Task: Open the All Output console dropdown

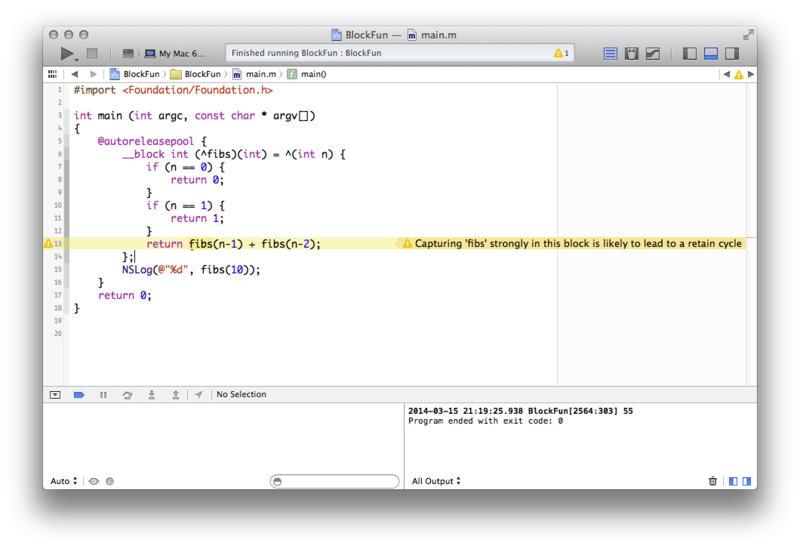Action: coord(436,481)
